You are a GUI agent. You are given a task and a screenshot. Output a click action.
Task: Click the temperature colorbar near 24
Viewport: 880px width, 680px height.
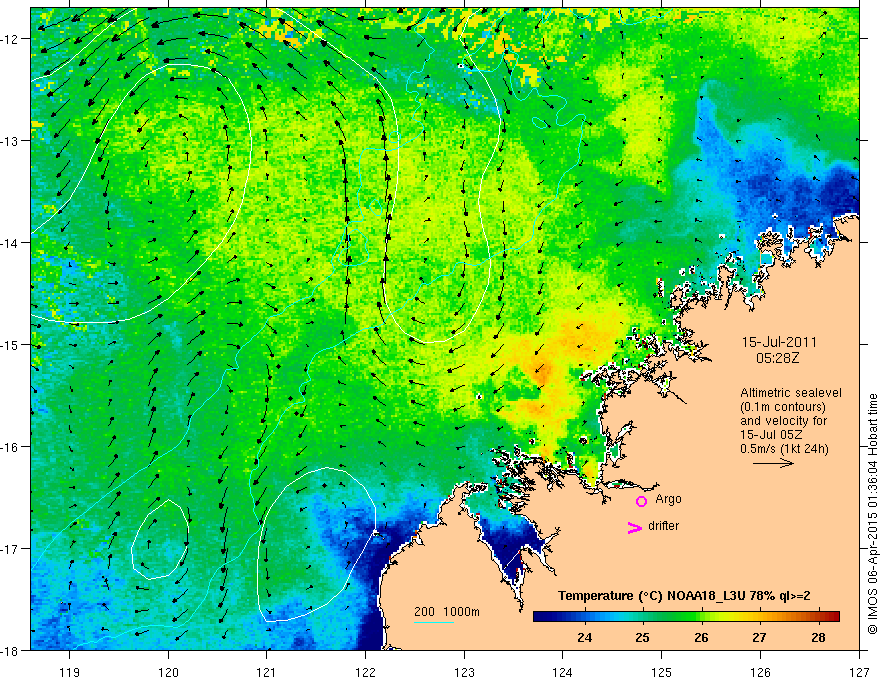(x=585, y=616)
